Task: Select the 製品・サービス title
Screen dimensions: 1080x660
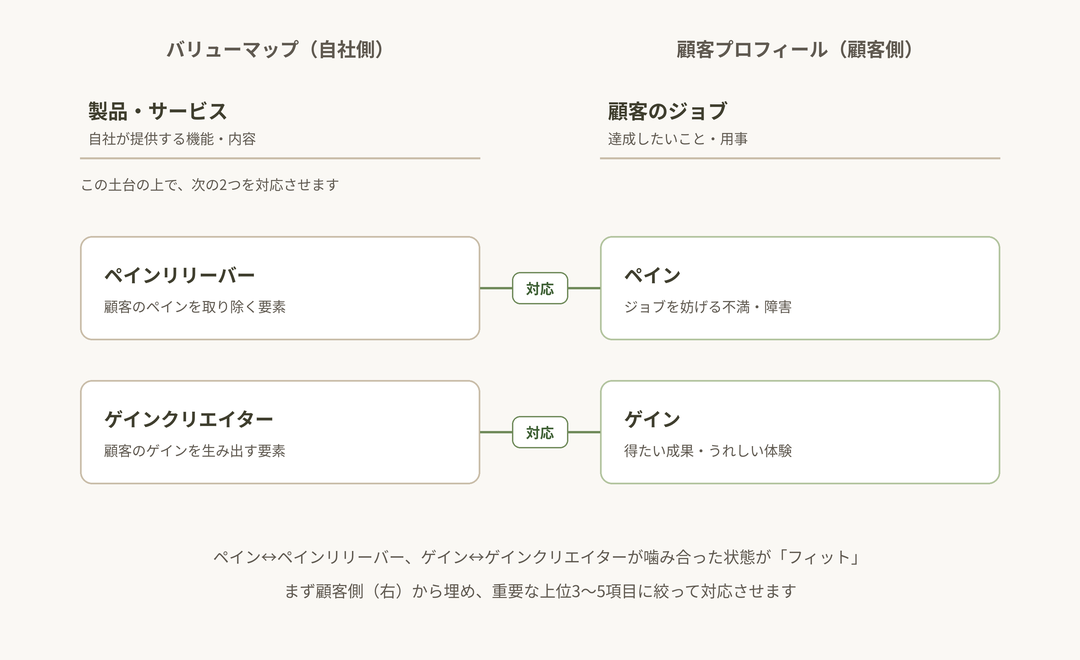Action: tap(158, 111)
